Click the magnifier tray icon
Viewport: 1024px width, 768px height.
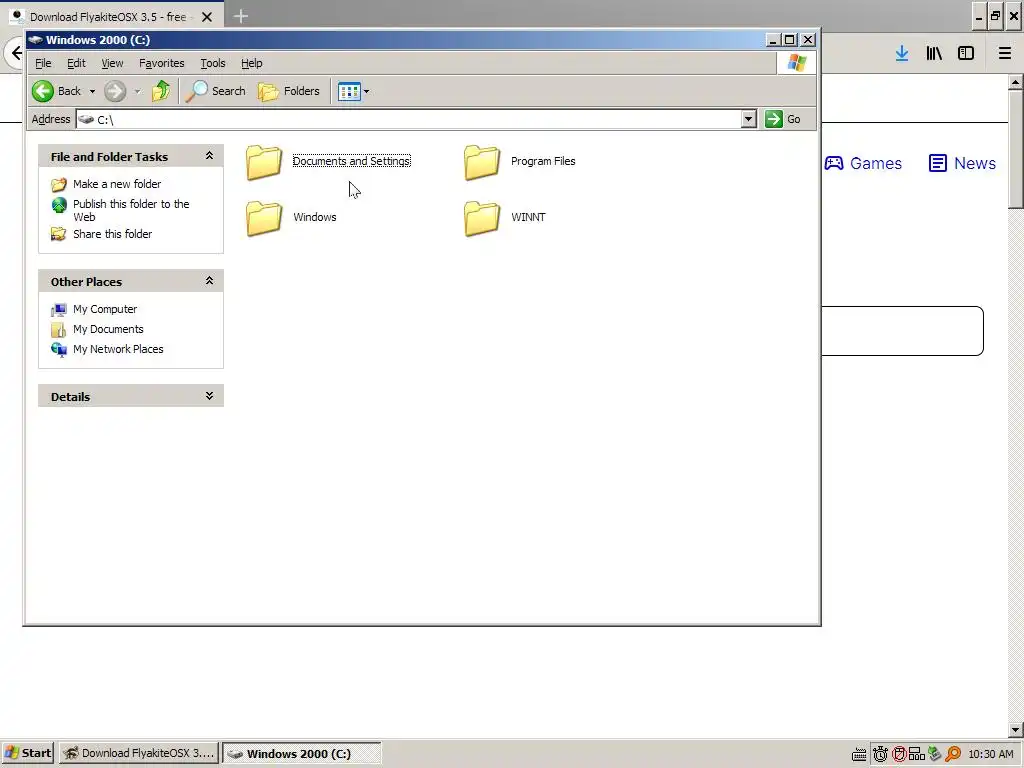point(953,754)
